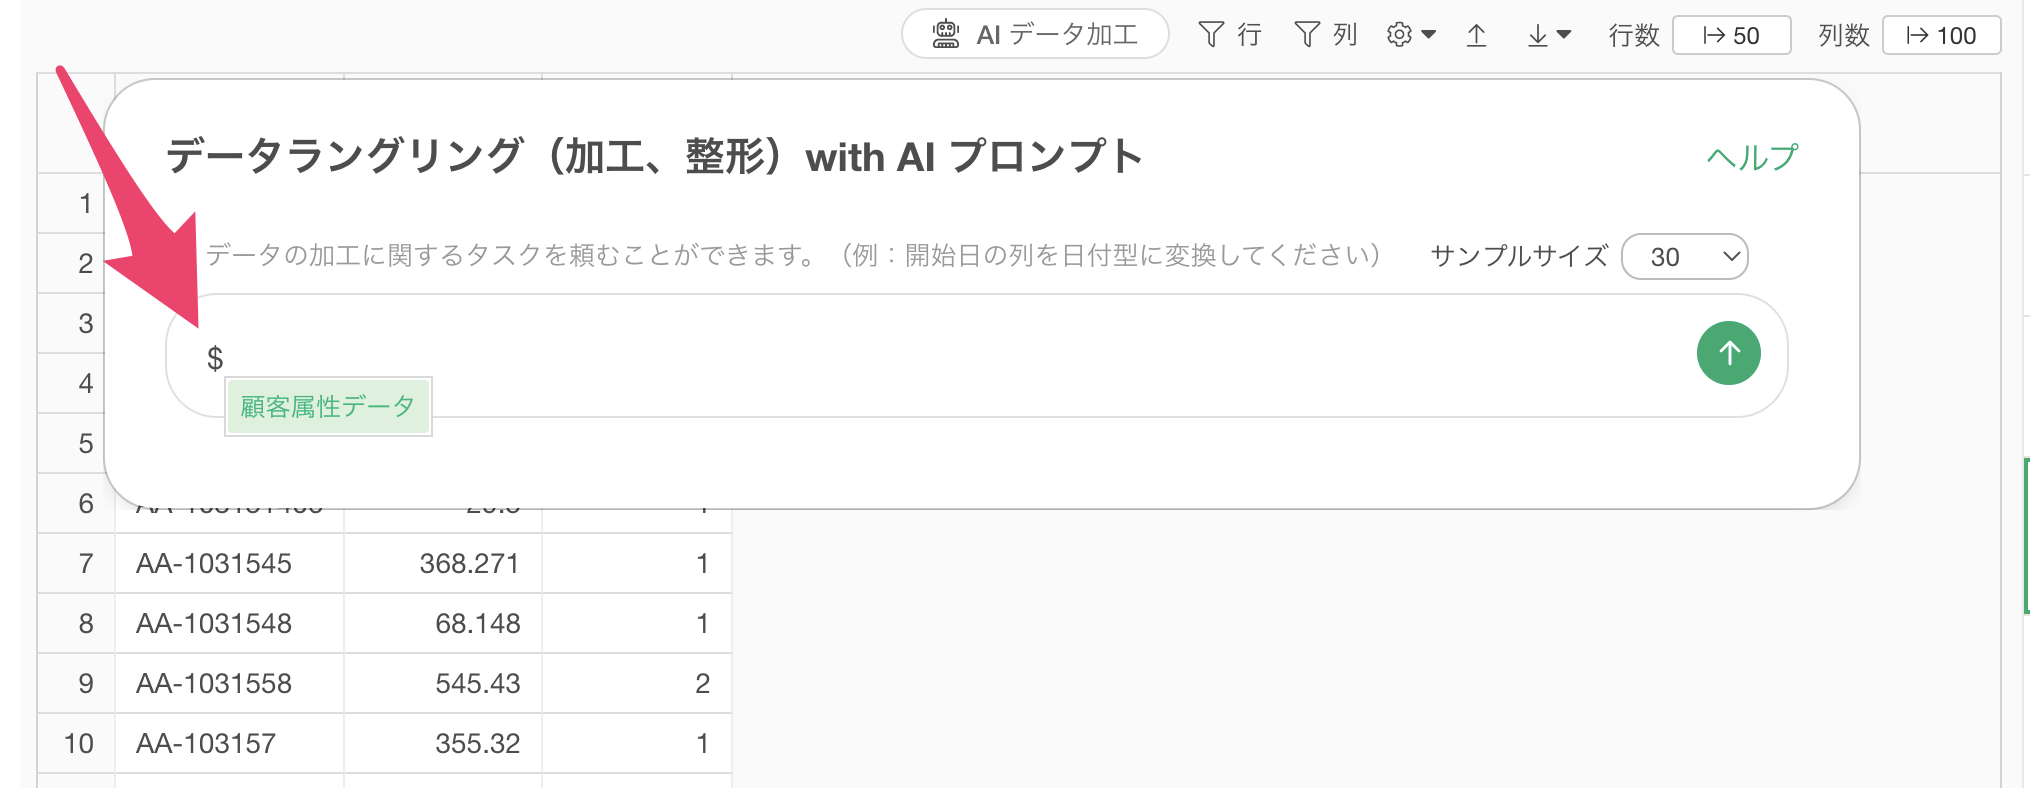The image size is (2030, 788).
Task: Click the 368.271 value cell
Action: (x=443, y=563)
